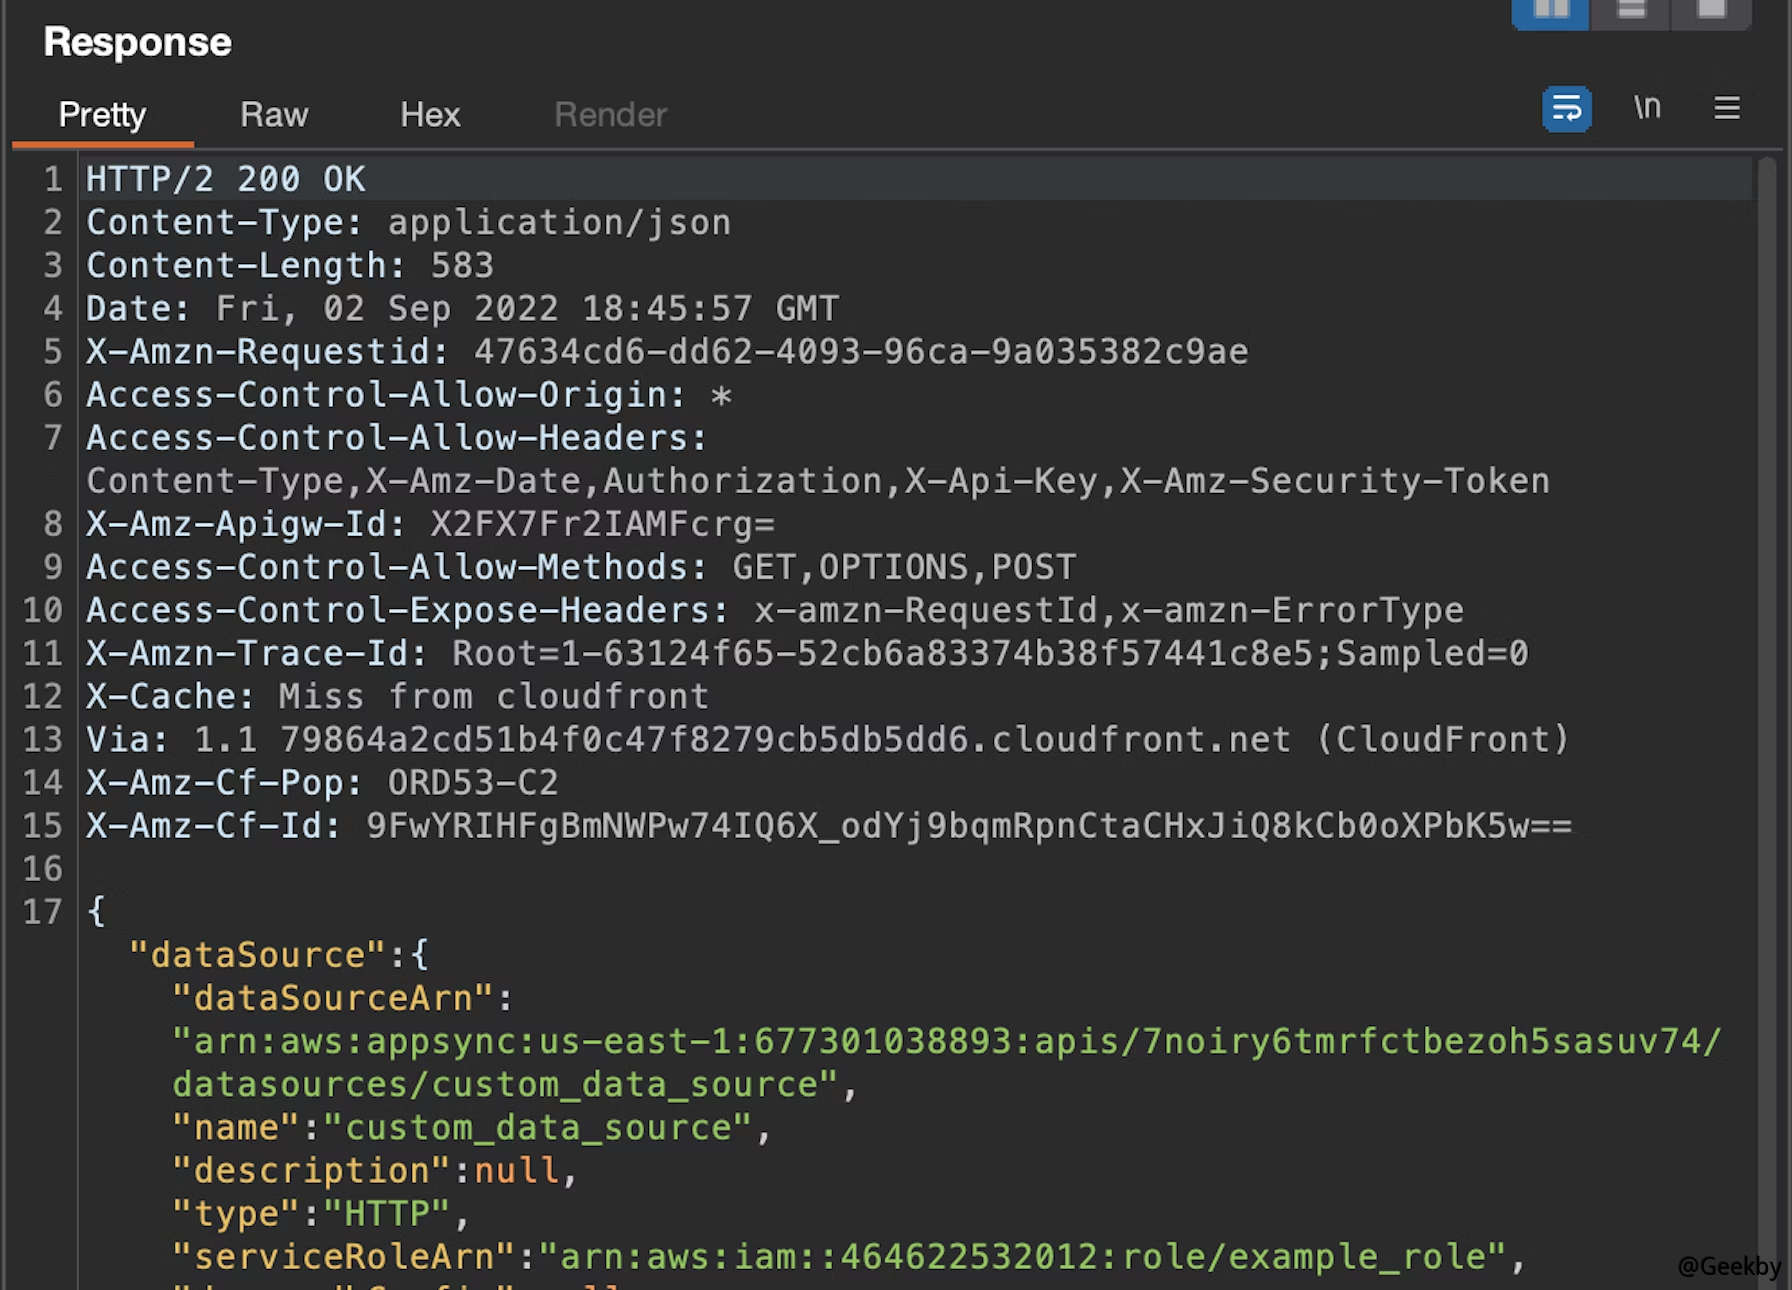Click the serviceRoleArn example_role value
Viewport: 1792px width, 1290px height.
click(x=1022, y=1257)
